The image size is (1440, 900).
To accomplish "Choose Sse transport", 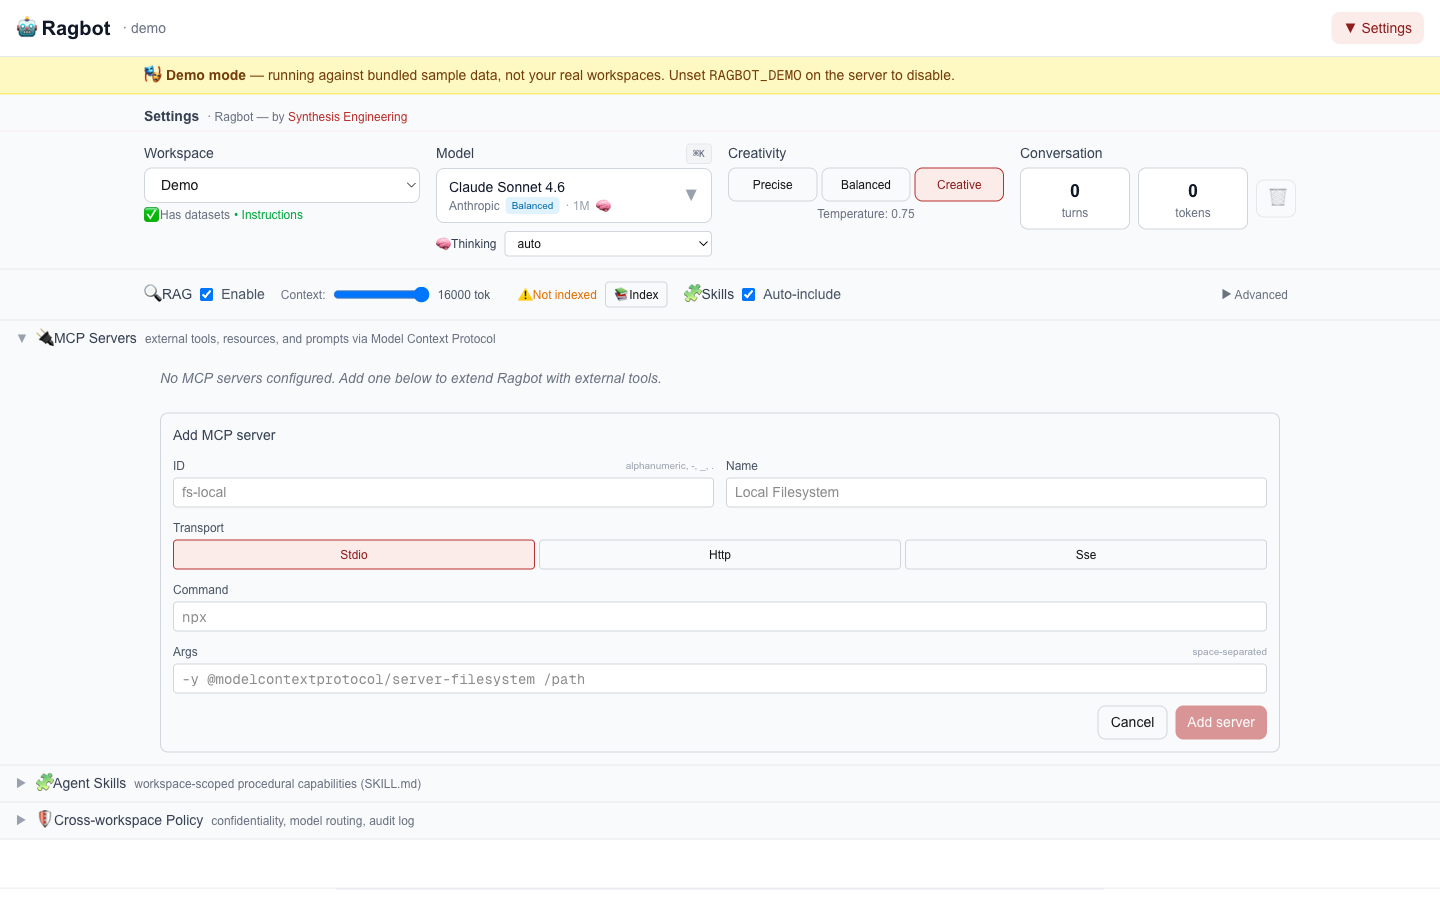I will tap(1086, 555).
